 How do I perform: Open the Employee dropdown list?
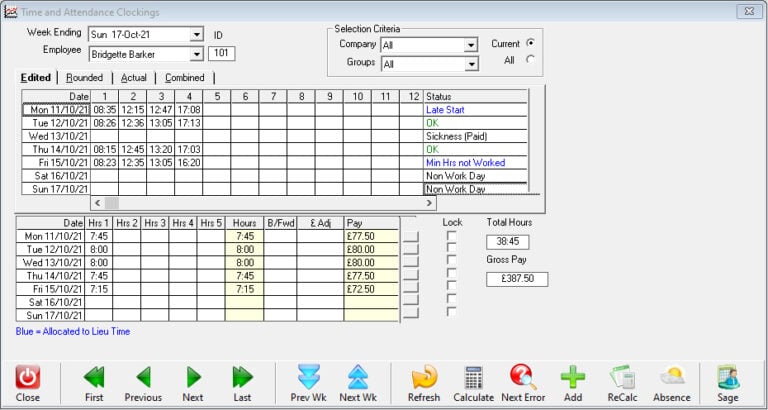(196, 54)
